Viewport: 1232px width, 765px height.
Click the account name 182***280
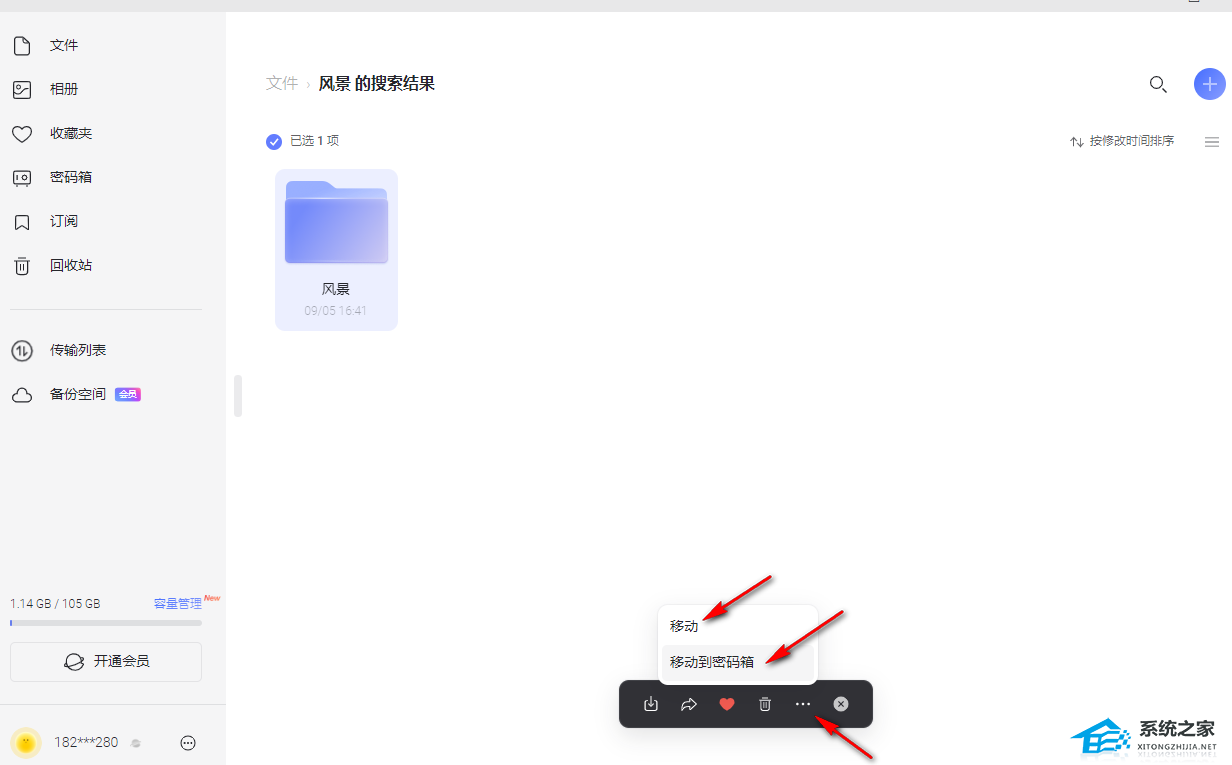86,743
